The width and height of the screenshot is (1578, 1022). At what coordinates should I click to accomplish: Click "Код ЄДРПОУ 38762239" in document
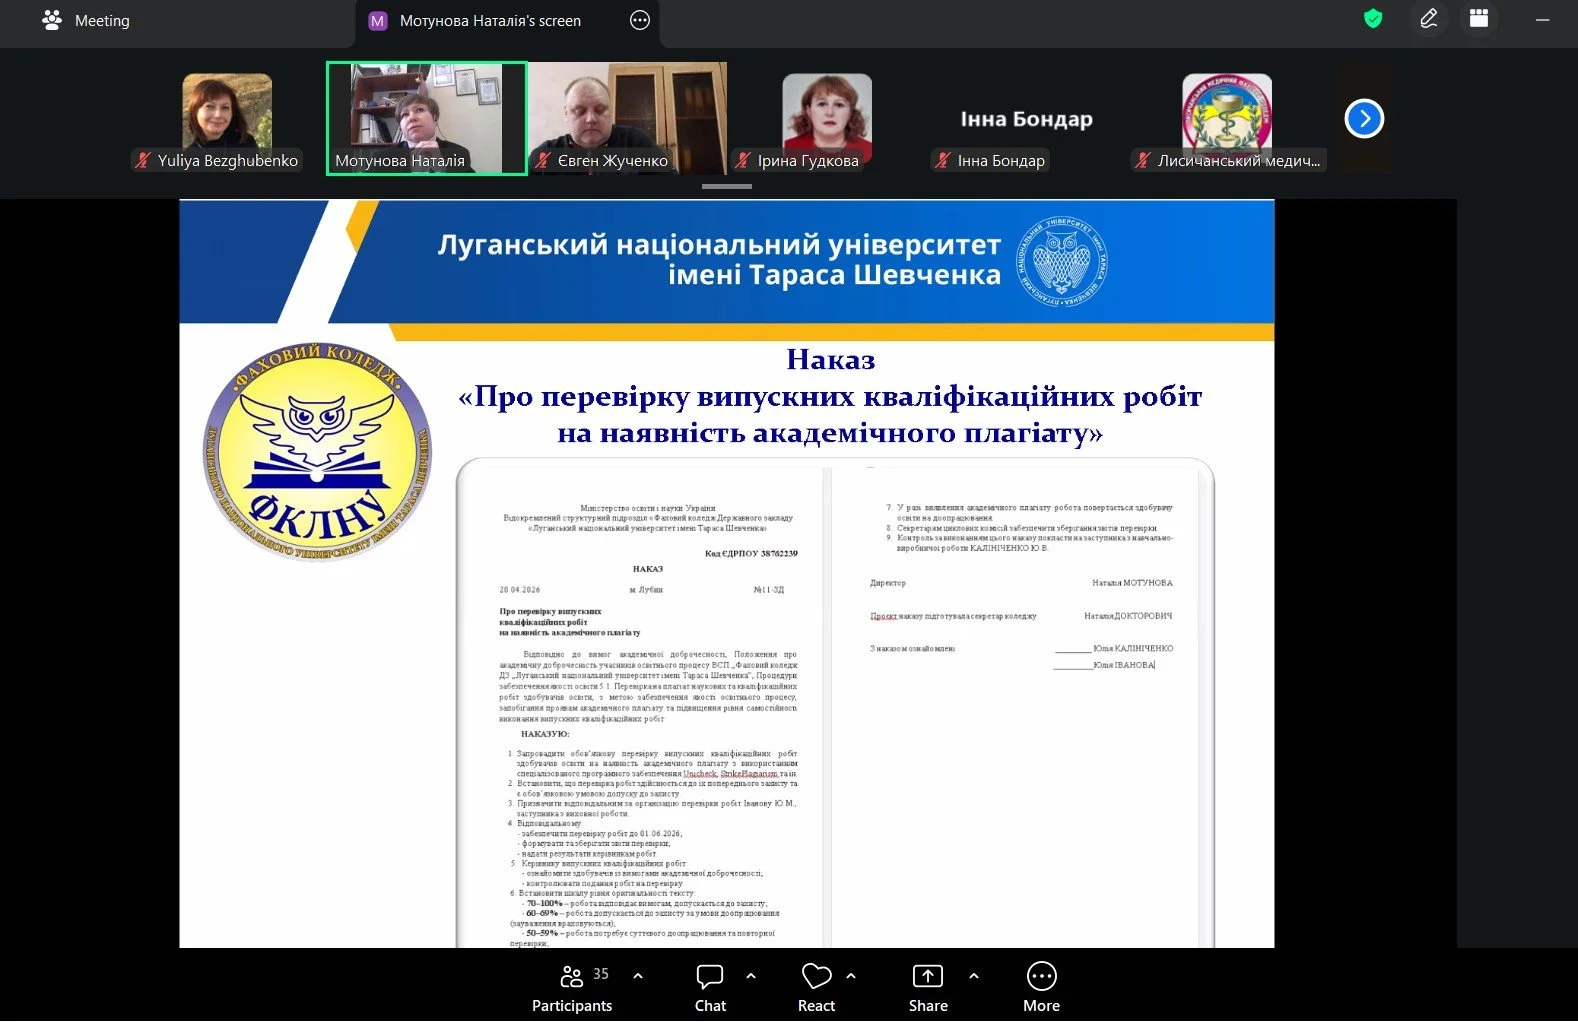click(x=751, y=553)
